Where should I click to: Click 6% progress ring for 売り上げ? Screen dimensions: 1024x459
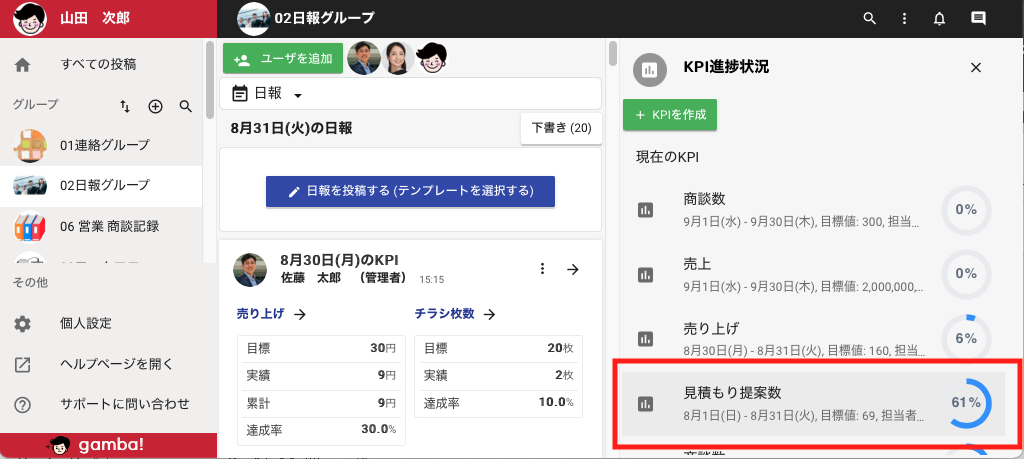pyautogui.click(x=966, y=339)
